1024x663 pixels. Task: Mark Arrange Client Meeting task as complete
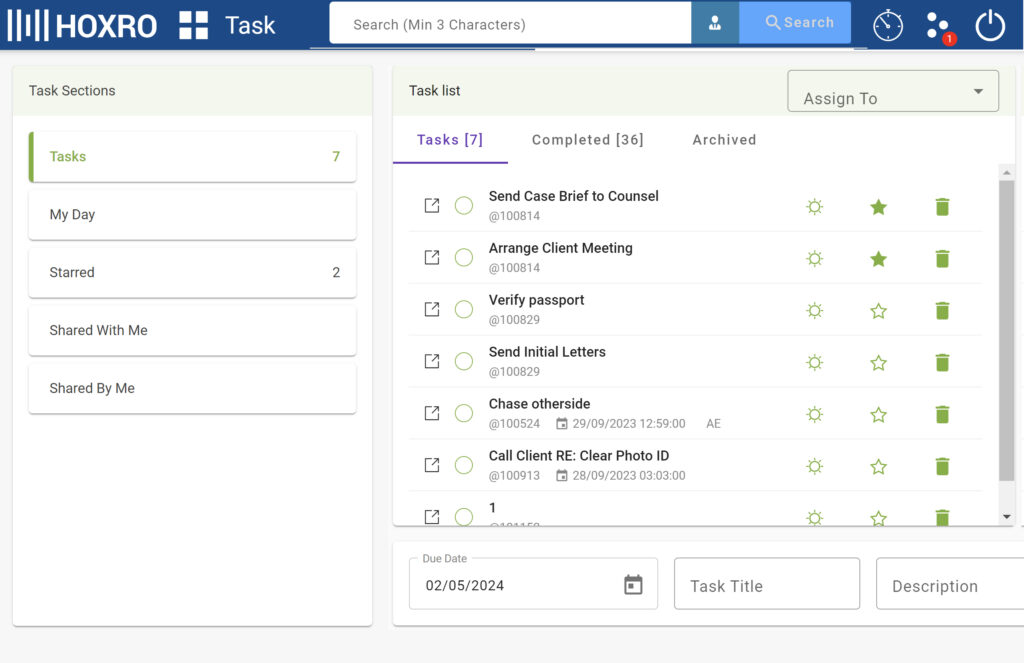(464, 258)
